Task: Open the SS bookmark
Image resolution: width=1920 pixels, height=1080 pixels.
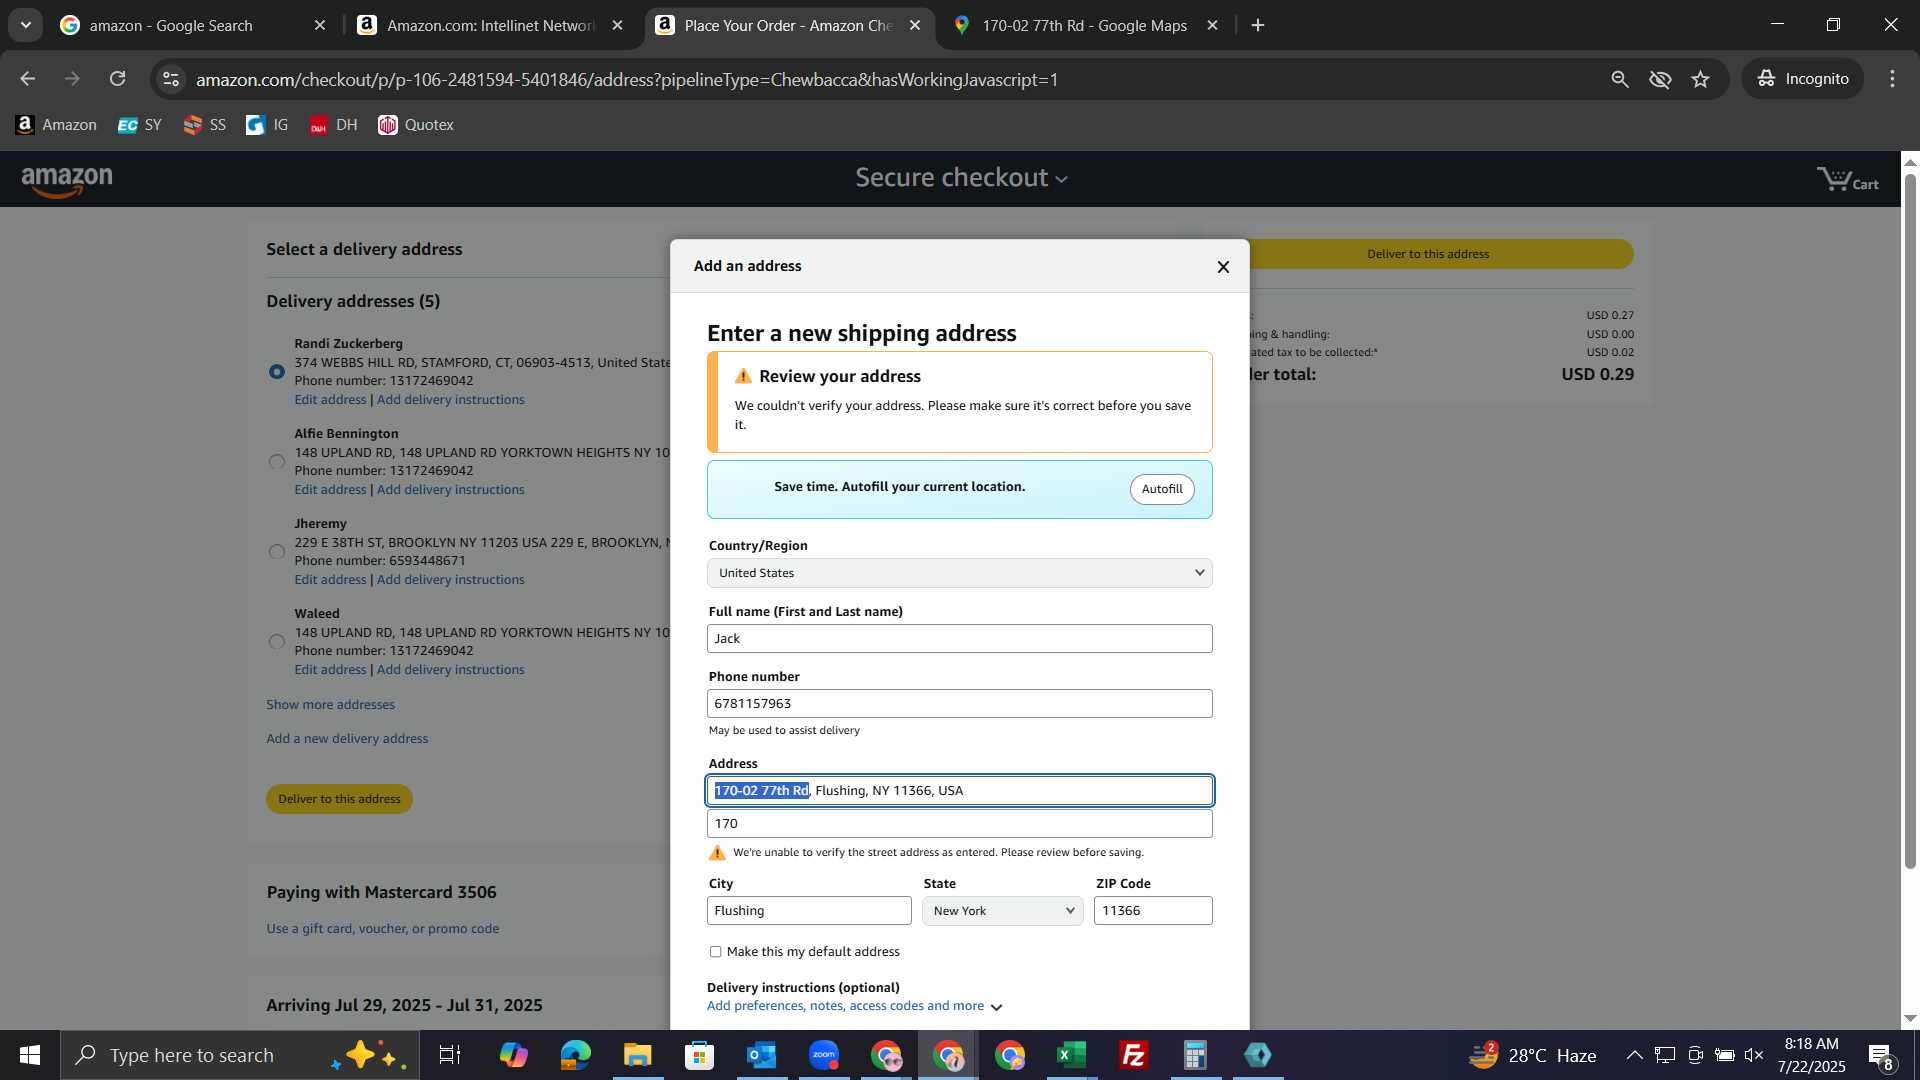Action: click(x=205, y=125)
